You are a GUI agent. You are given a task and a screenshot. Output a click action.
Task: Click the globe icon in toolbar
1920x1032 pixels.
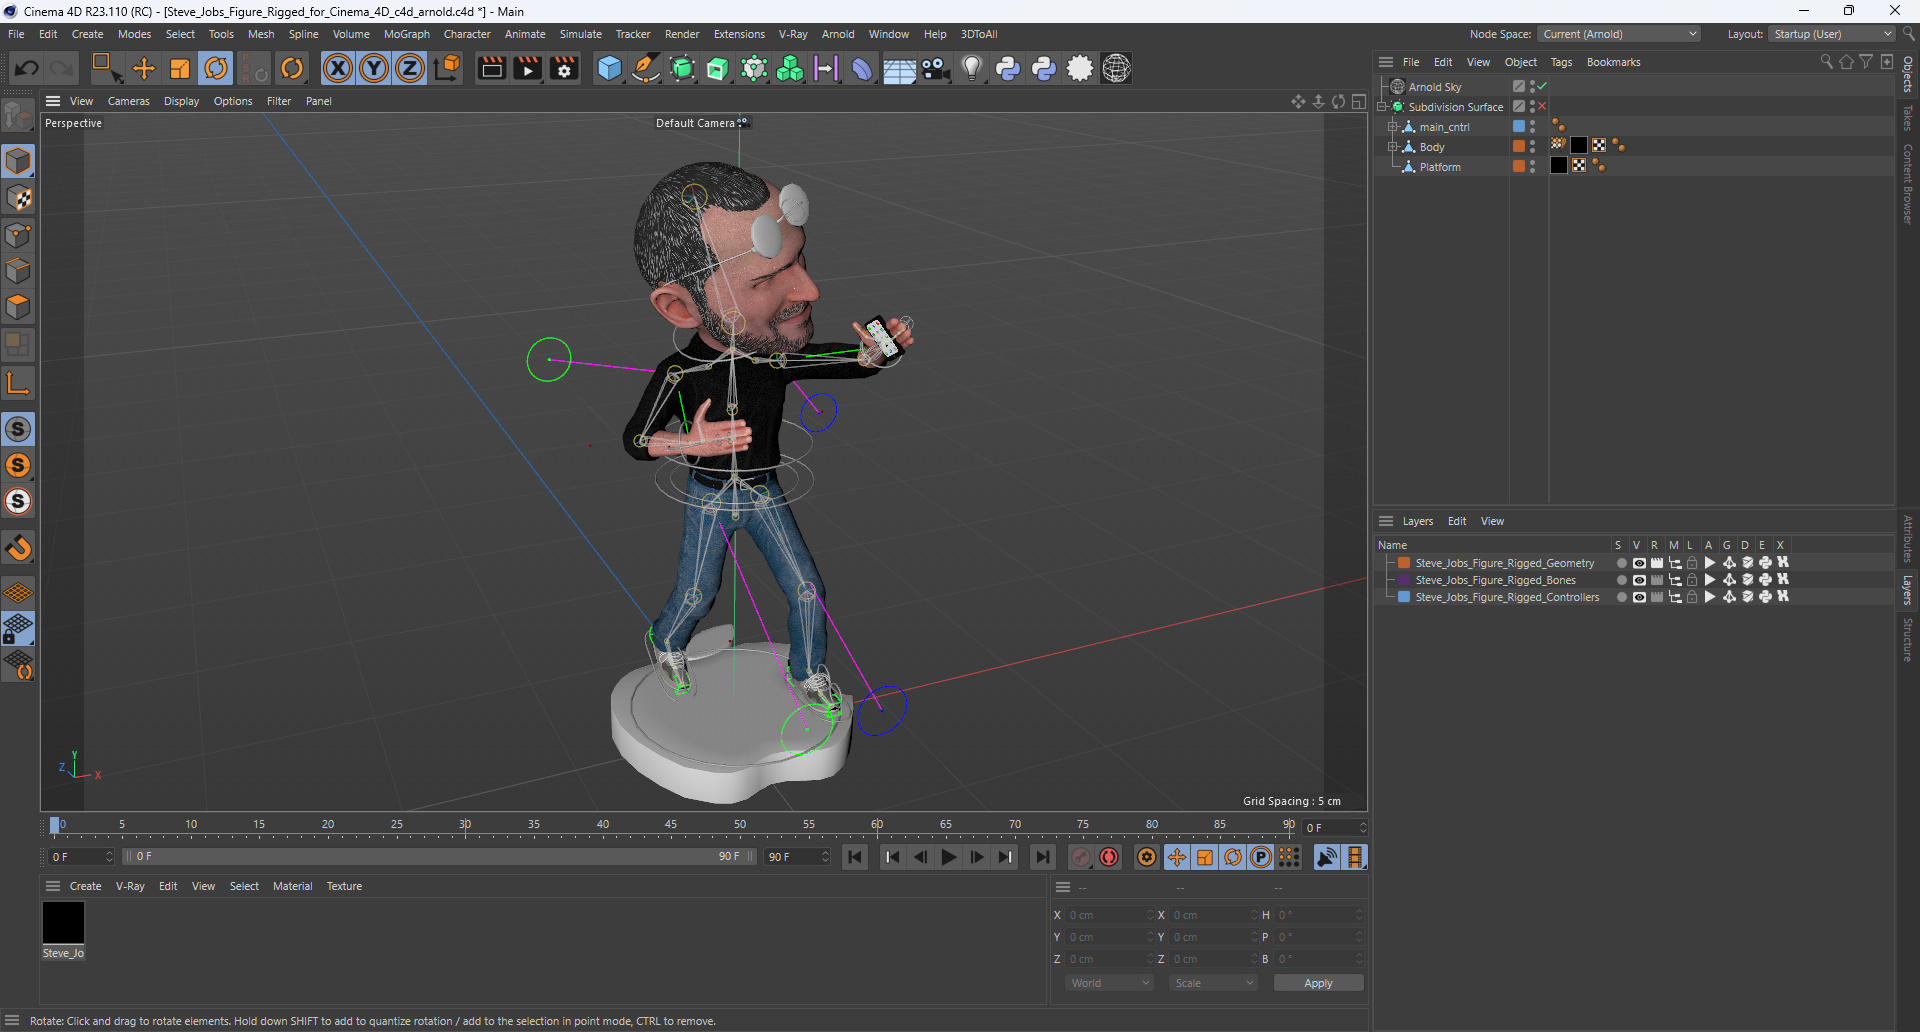click(x=1116, y=68)
